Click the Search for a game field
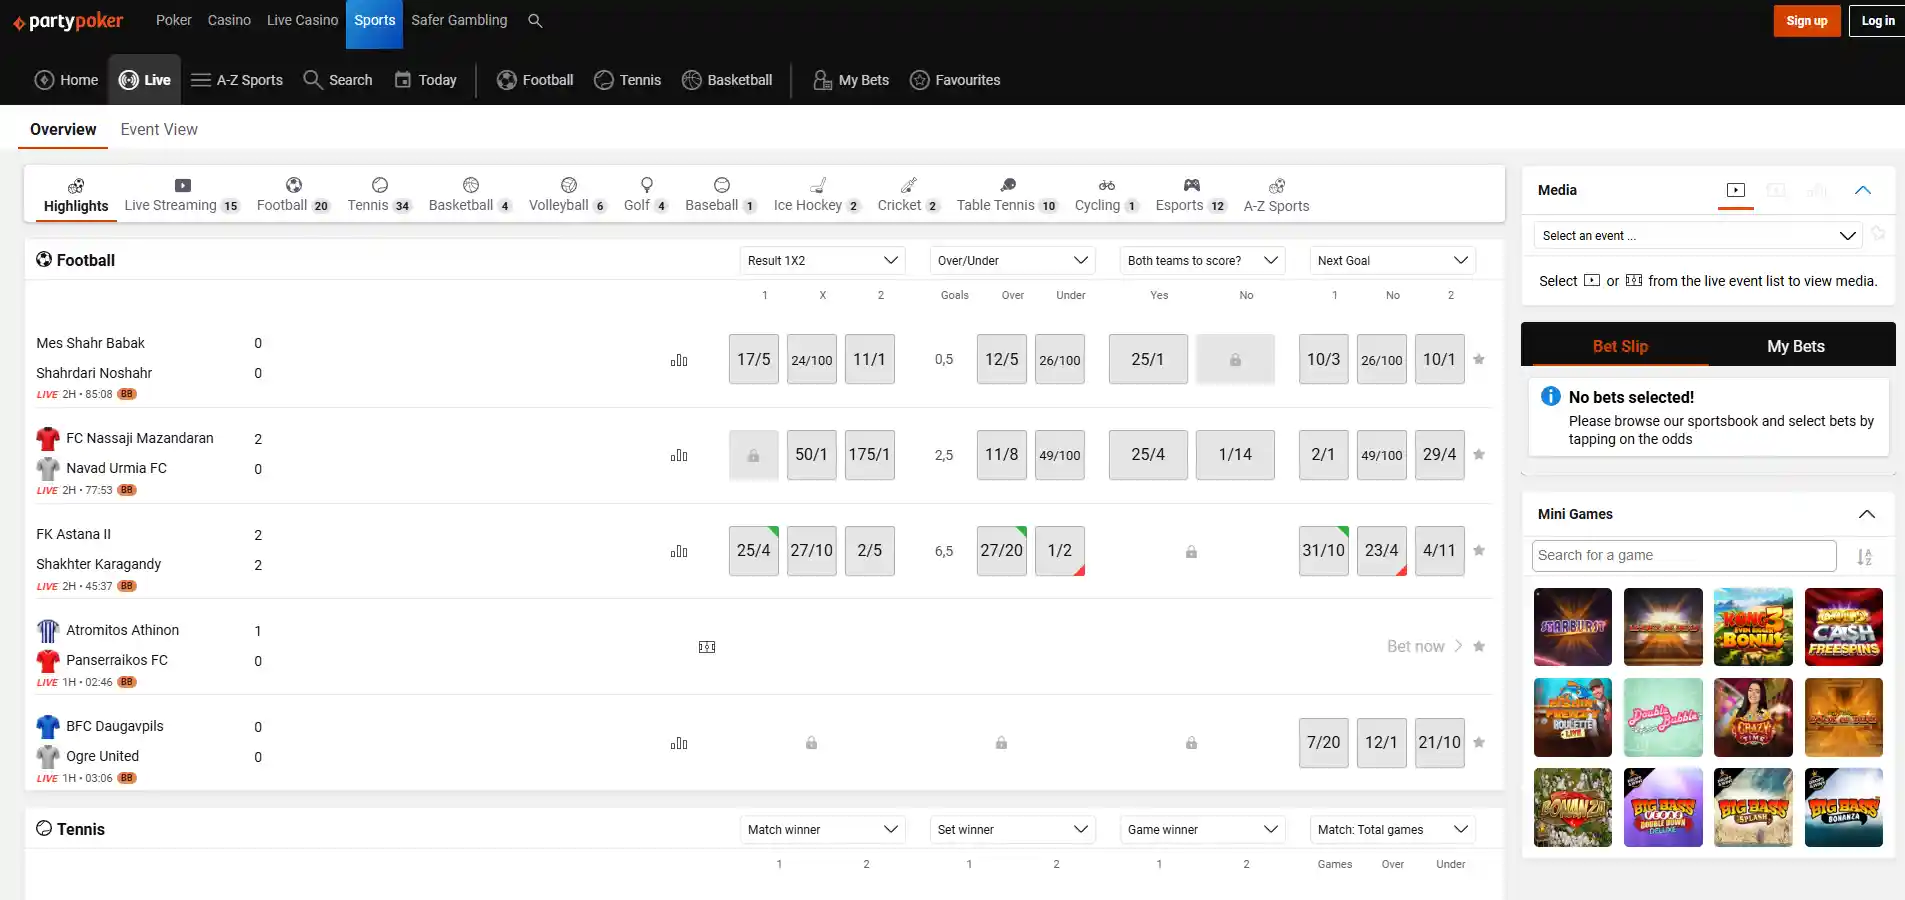 (1684, 555)
